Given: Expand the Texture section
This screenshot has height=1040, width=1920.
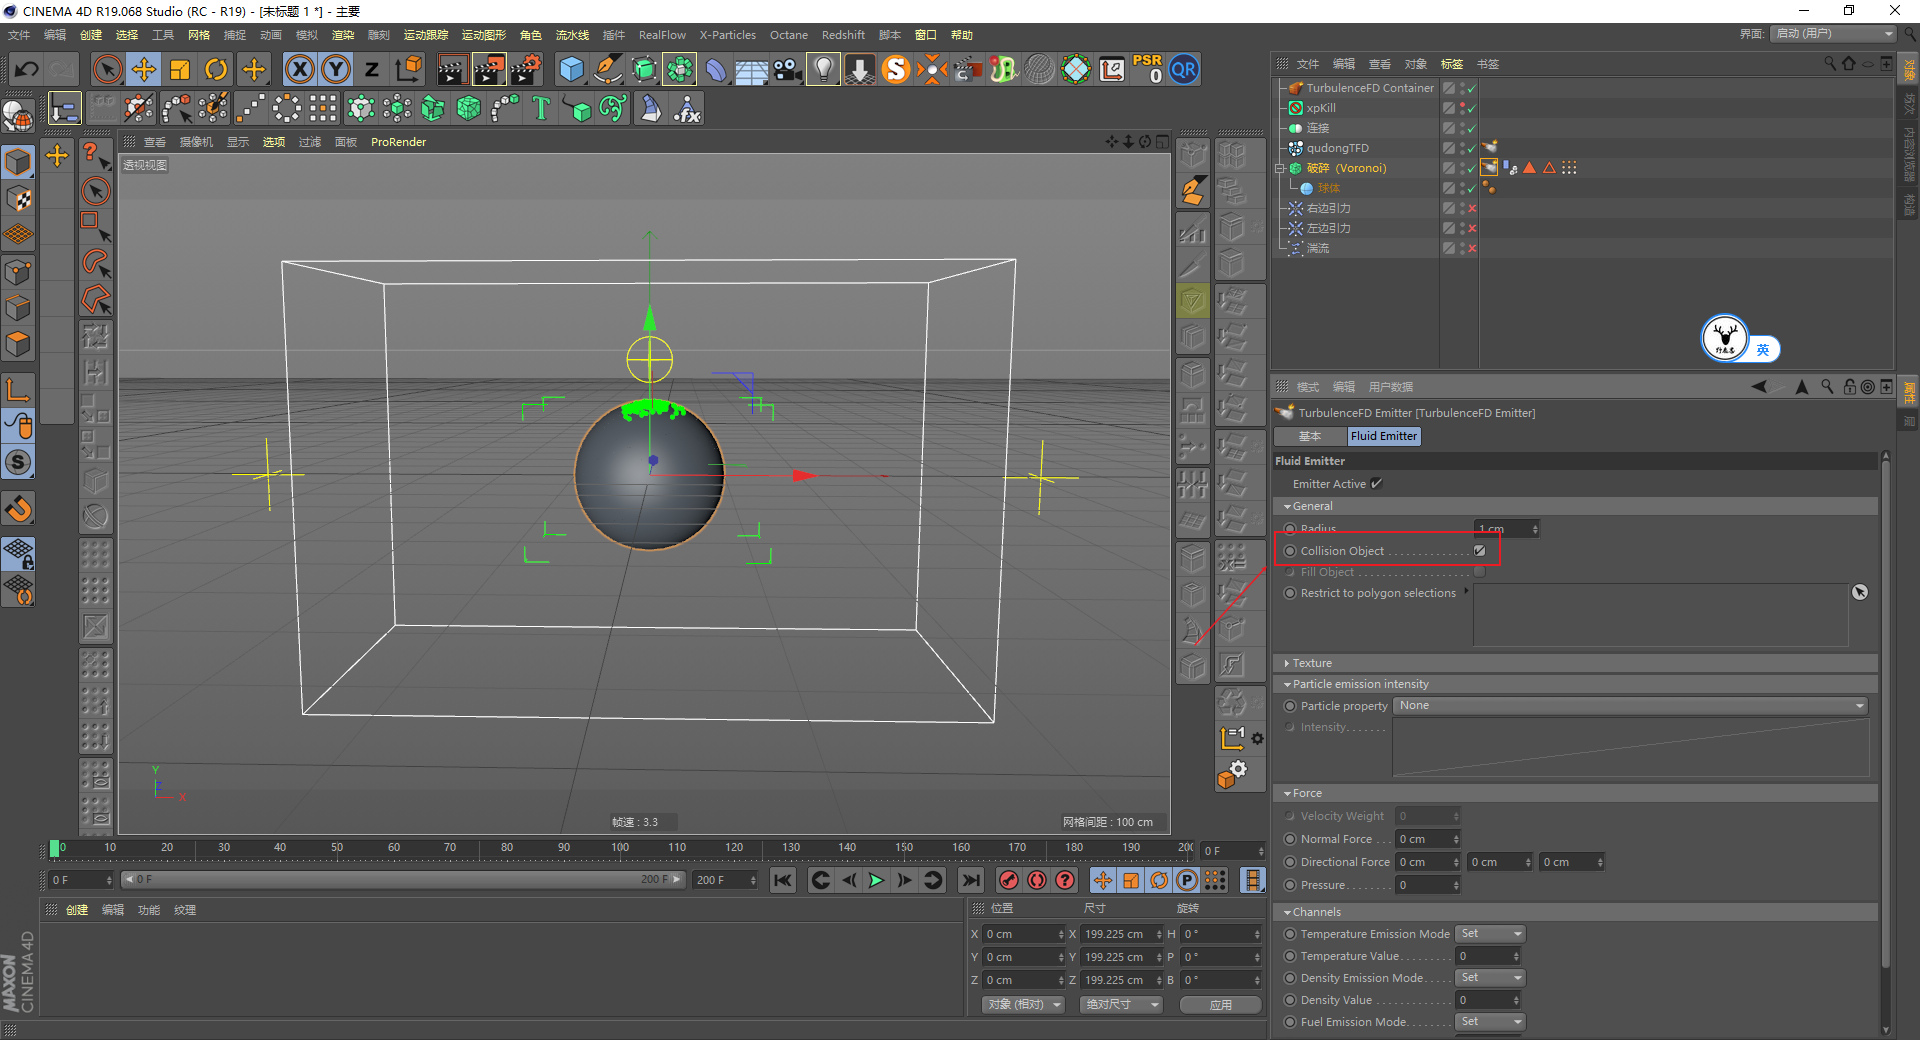Looking at the screenshot, I should tap(1287, 664).
